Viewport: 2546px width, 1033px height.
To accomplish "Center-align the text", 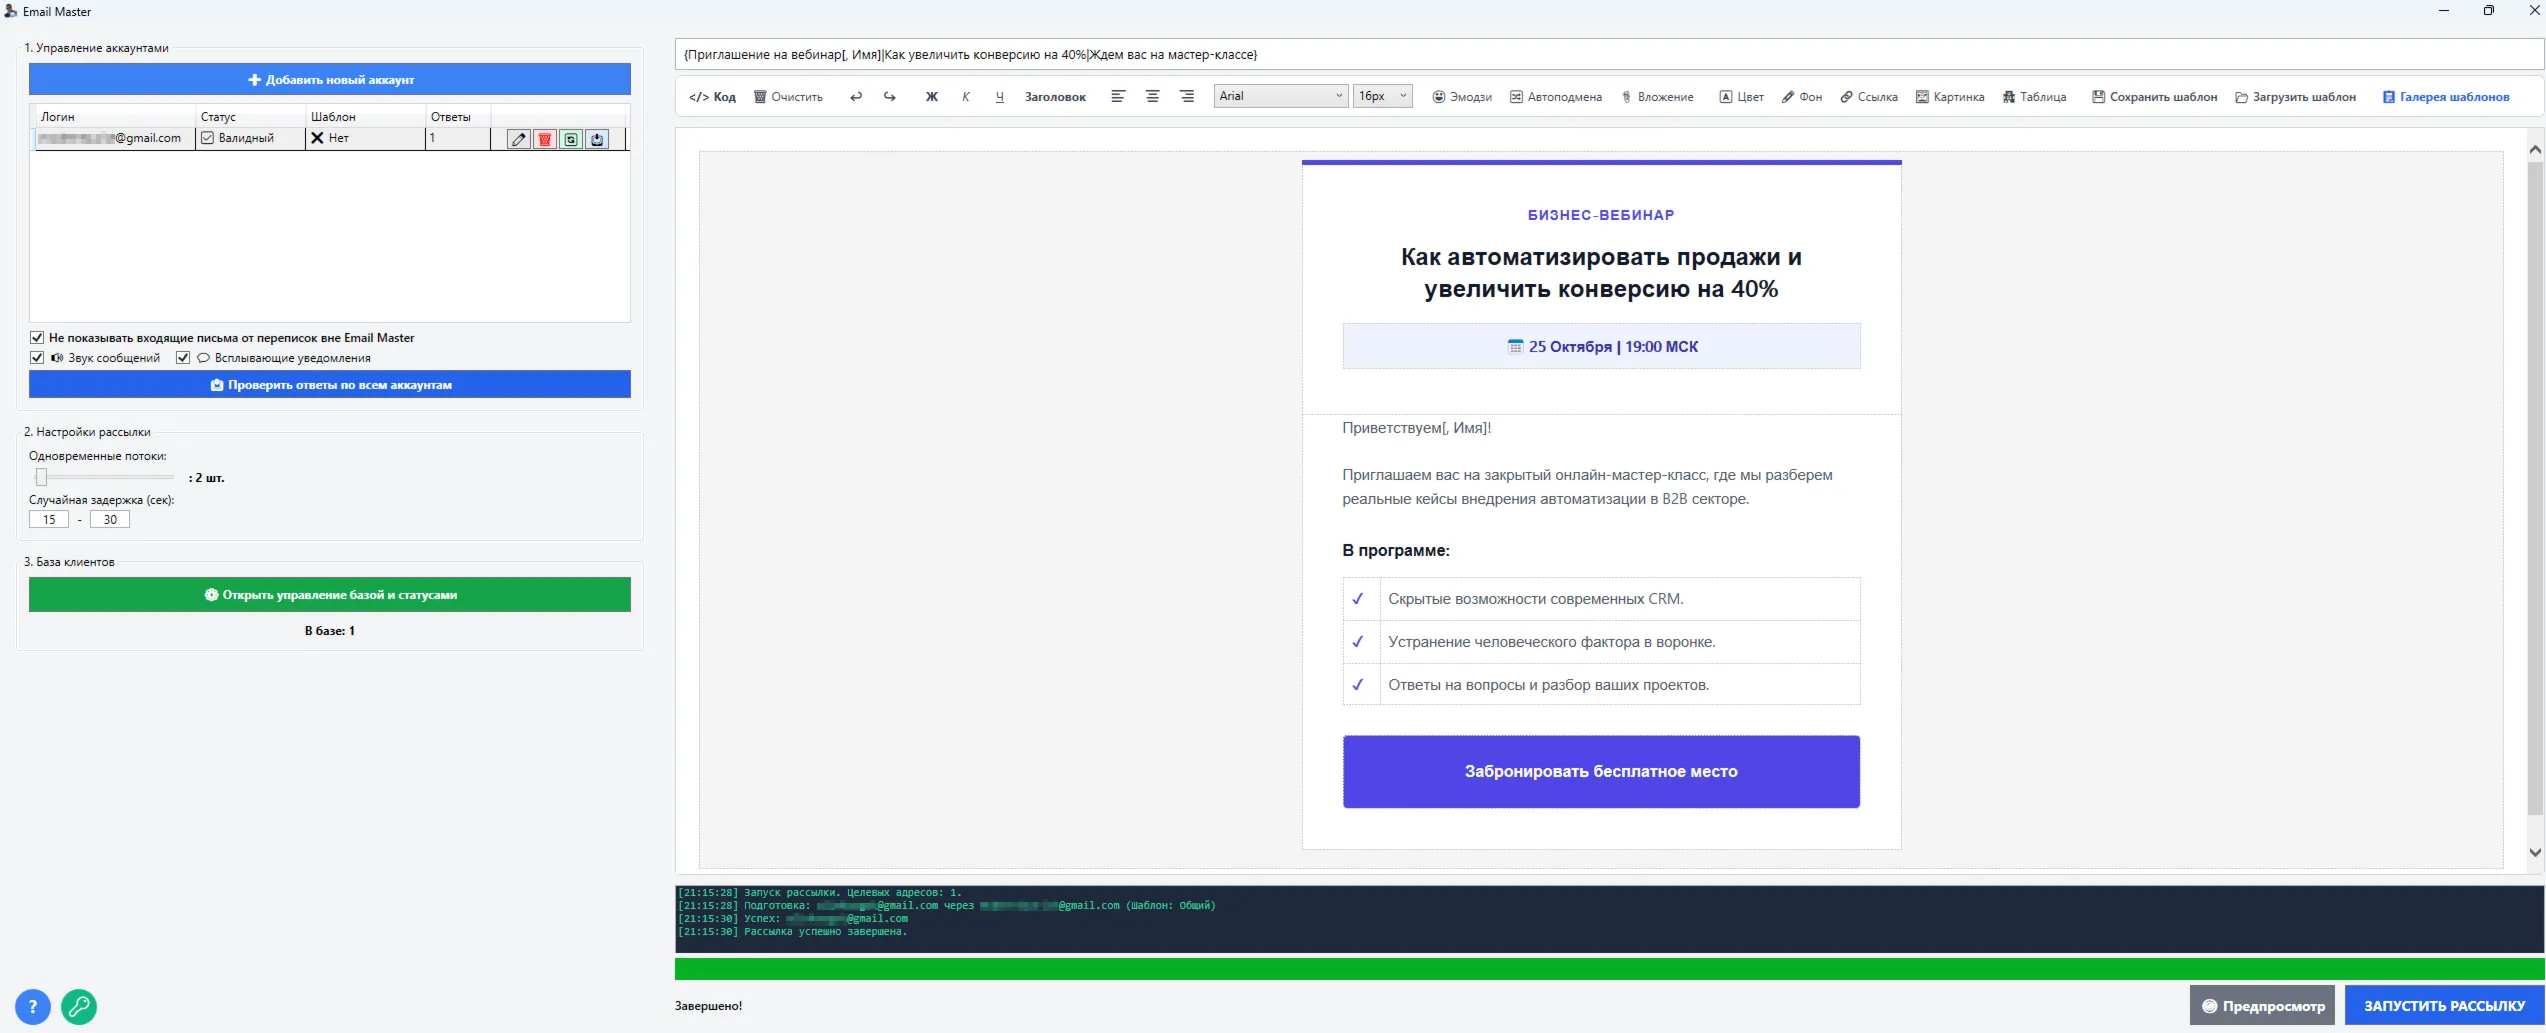I will [x=1152, y=97].
